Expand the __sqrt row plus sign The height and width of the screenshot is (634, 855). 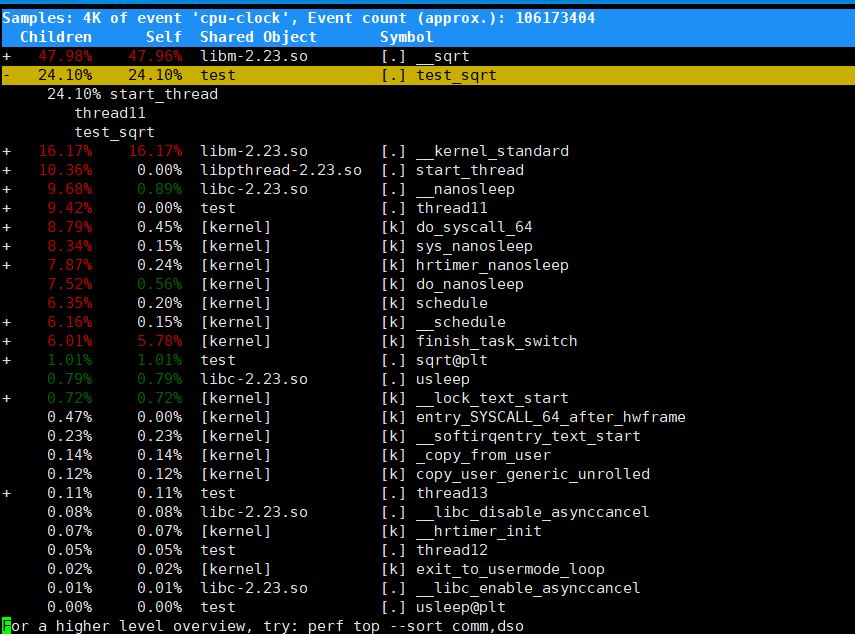click(7, 56)
